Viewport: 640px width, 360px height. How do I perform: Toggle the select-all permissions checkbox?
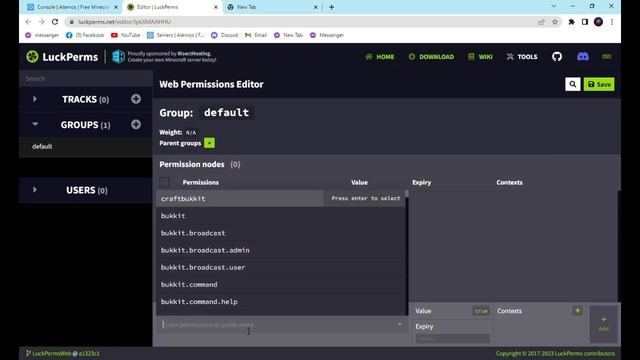pos(164,182)
